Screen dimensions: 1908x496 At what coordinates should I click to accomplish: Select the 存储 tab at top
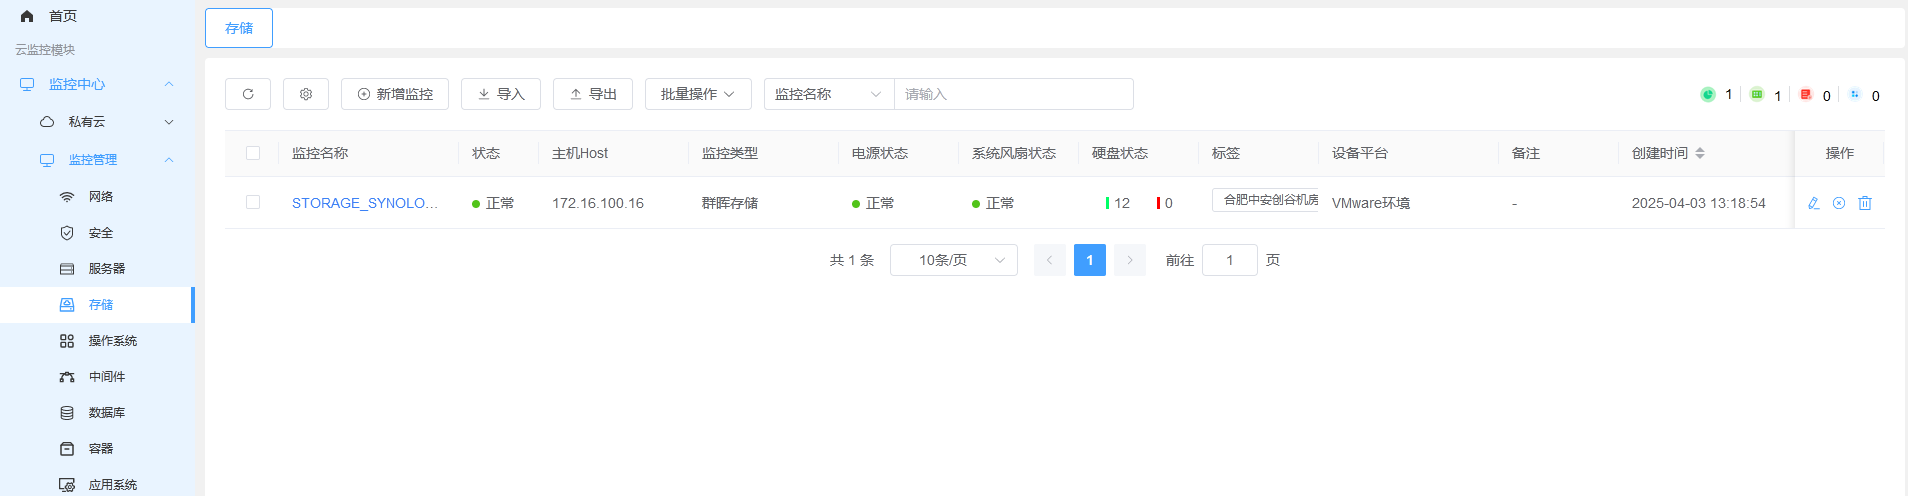click(239, 28)
